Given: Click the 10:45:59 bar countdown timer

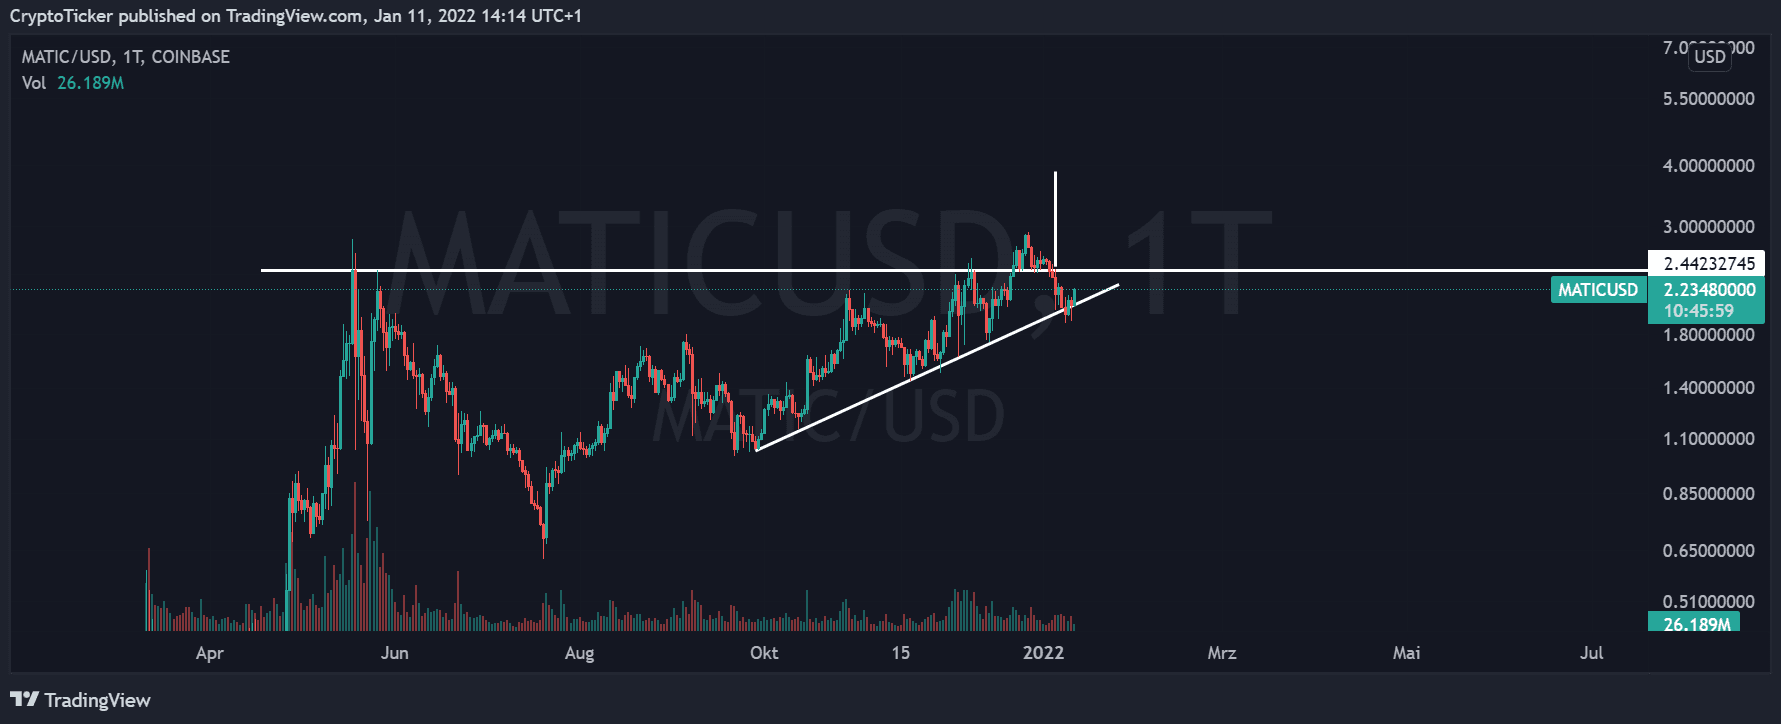Looking at the screenshot, I should [1698, 311].
